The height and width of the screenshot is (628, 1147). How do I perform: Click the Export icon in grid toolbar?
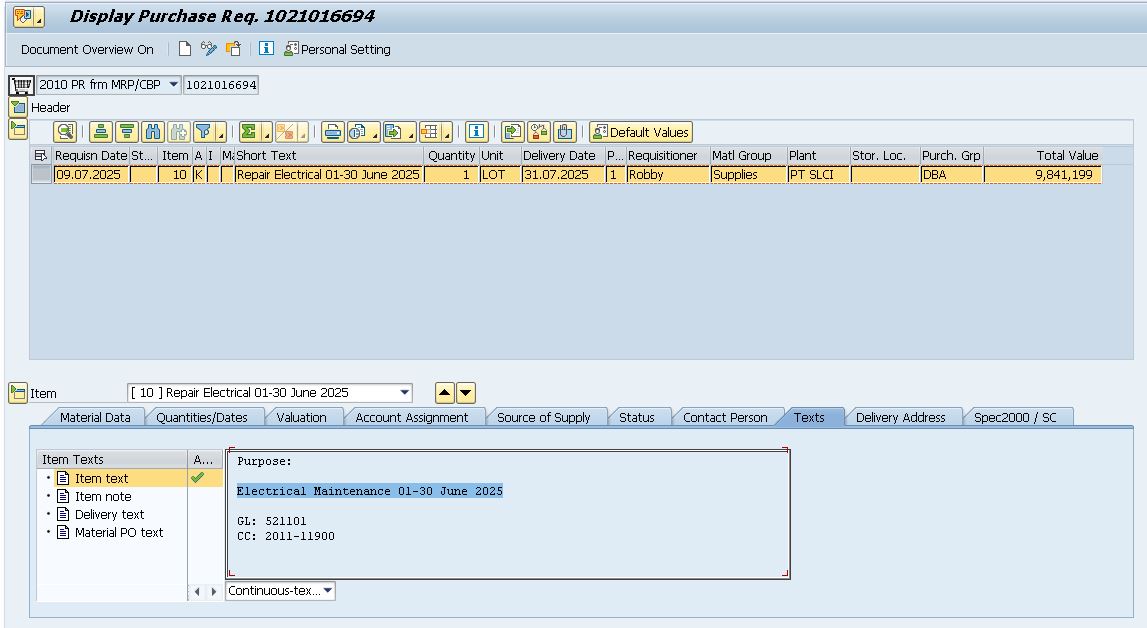coord(394,132)
